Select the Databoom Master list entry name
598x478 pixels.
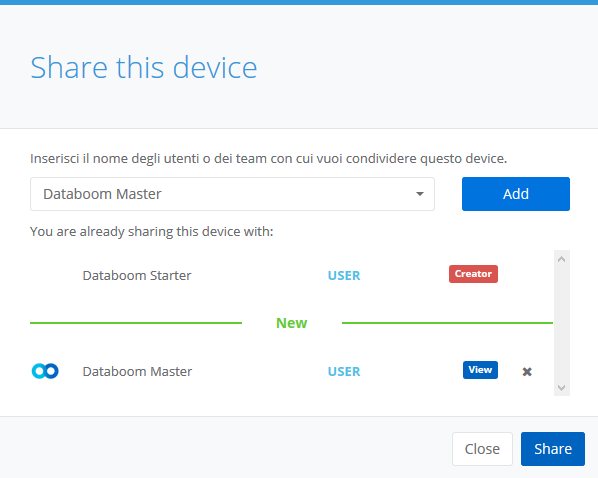pyautogui.click(x=137, y=372)
